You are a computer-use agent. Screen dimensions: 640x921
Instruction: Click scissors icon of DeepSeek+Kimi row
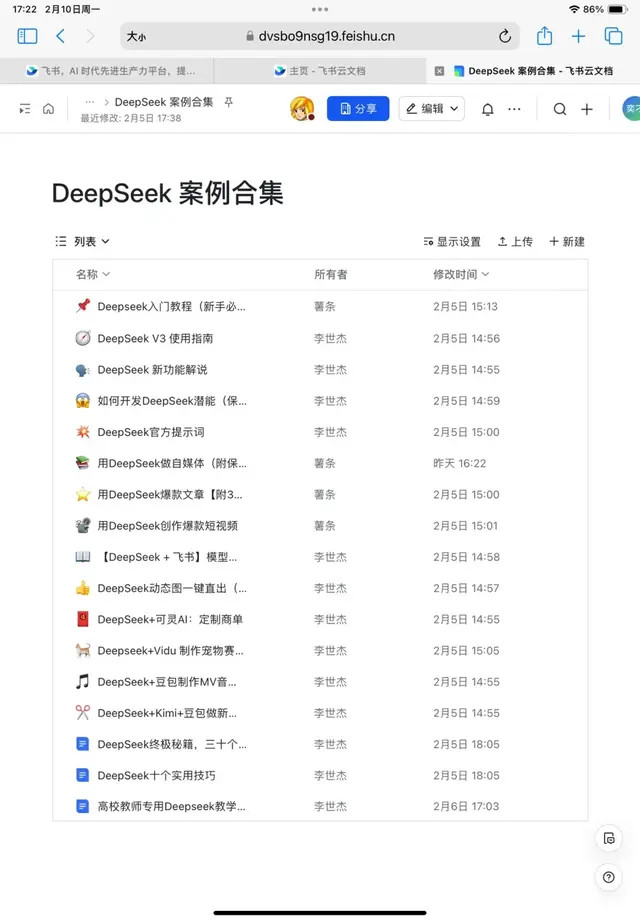click(x=83, y=713)
